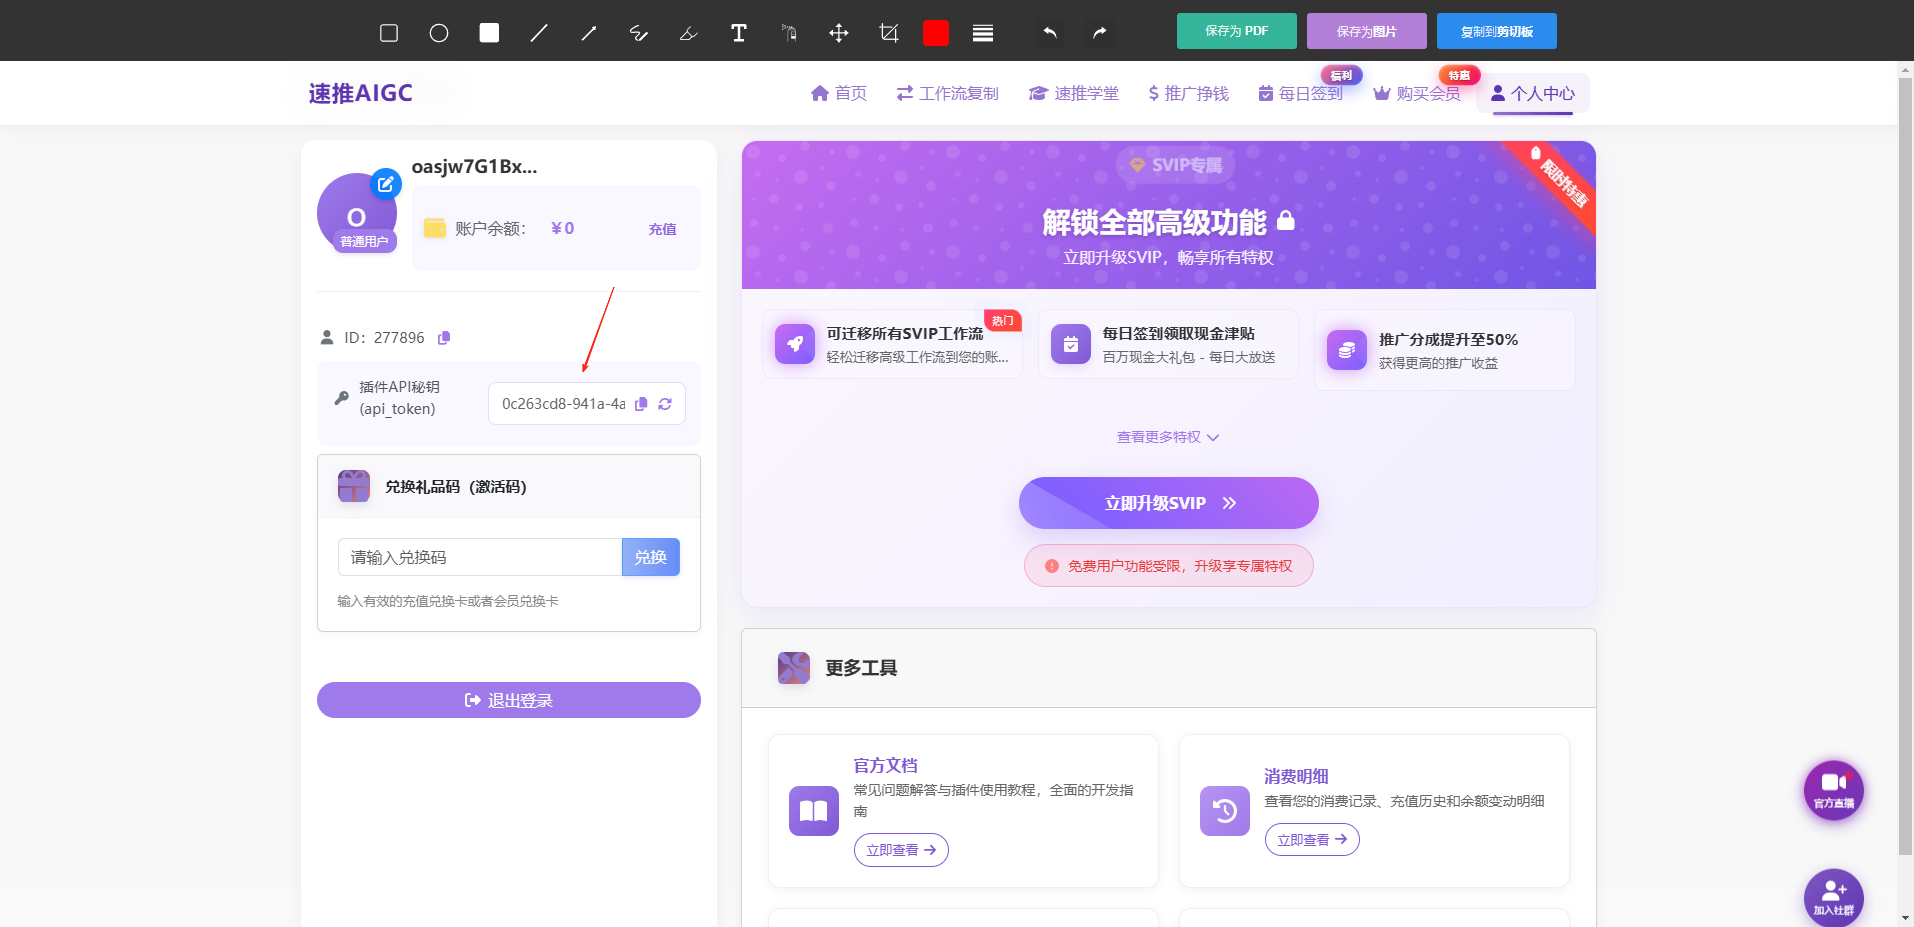Open the 速推学堂 nav item
The height and width of the screenshot is (927, 1914).
(1074, 93)
